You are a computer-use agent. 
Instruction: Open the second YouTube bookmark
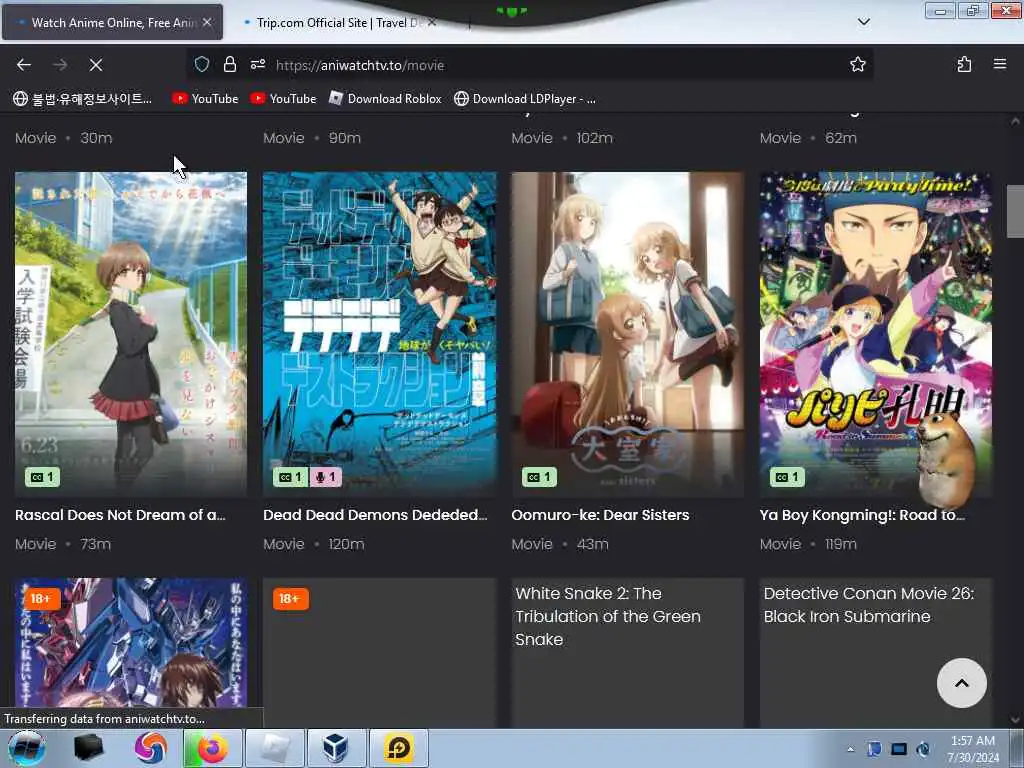[x=283, y=99]
